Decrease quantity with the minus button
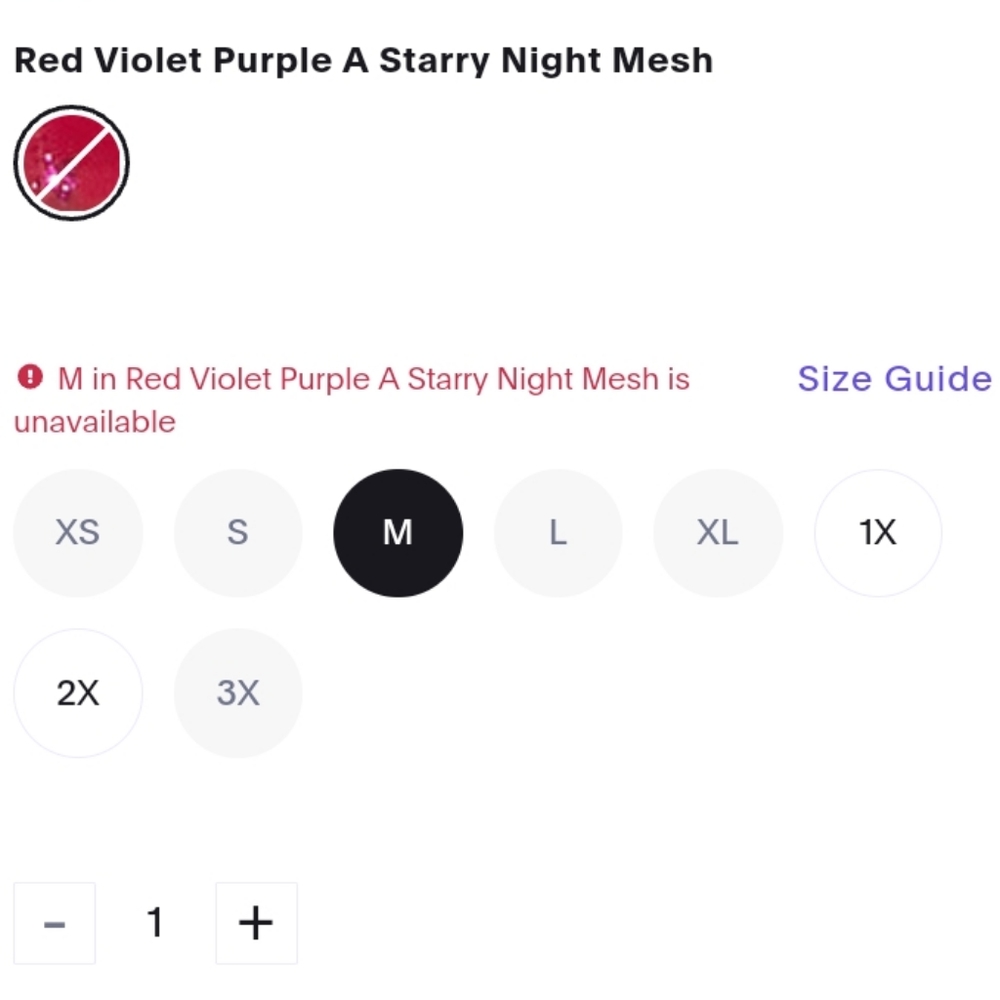The width and height of the screenshot is (1000, 1000). tap(54, 923)
